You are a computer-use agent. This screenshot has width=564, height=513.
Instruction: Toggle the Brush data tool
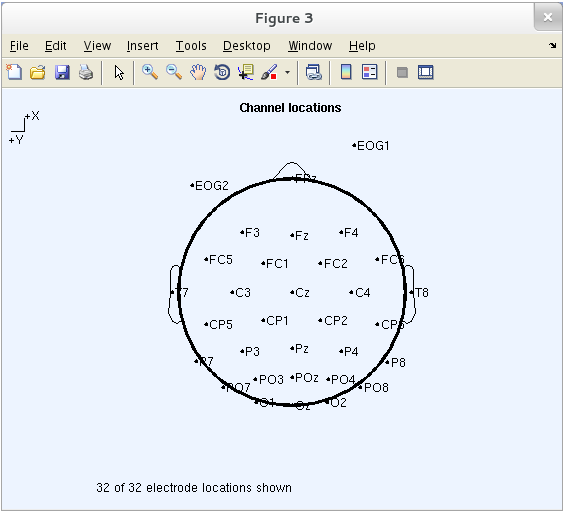[x=269, y=72]
